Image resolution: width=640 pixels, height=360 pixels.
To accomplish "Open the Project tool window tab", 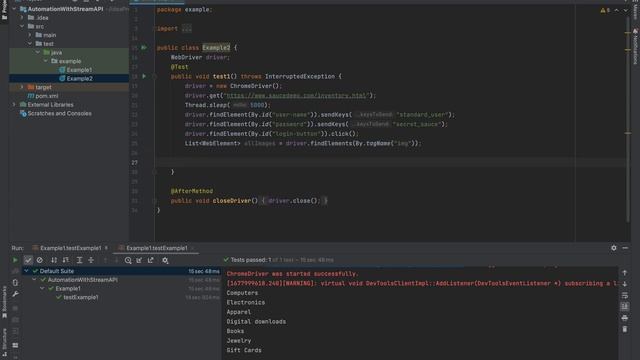I will click(x=4, y=10).
